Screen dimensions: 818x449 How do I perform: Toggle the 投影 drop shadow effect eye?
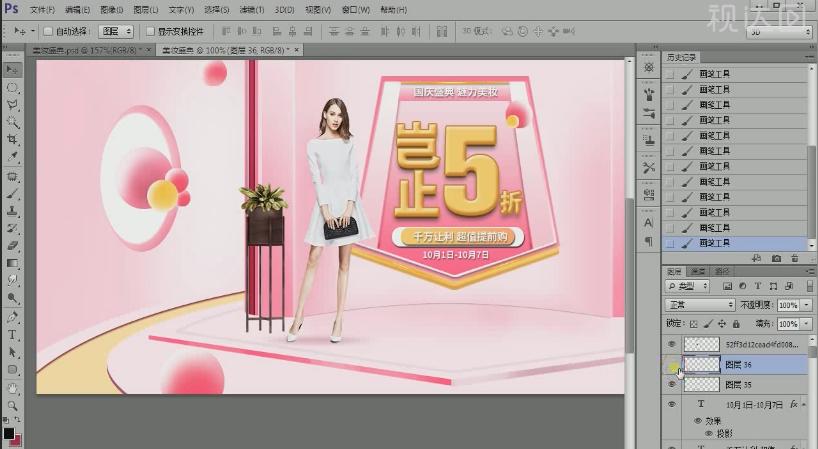[x=709, y=433]
